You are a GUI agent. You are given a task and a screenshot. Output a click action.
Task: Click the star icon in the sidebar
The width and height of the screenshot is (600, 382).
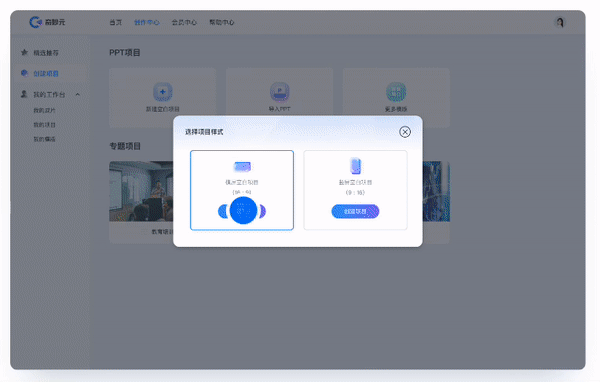click(x=24, y=52)
